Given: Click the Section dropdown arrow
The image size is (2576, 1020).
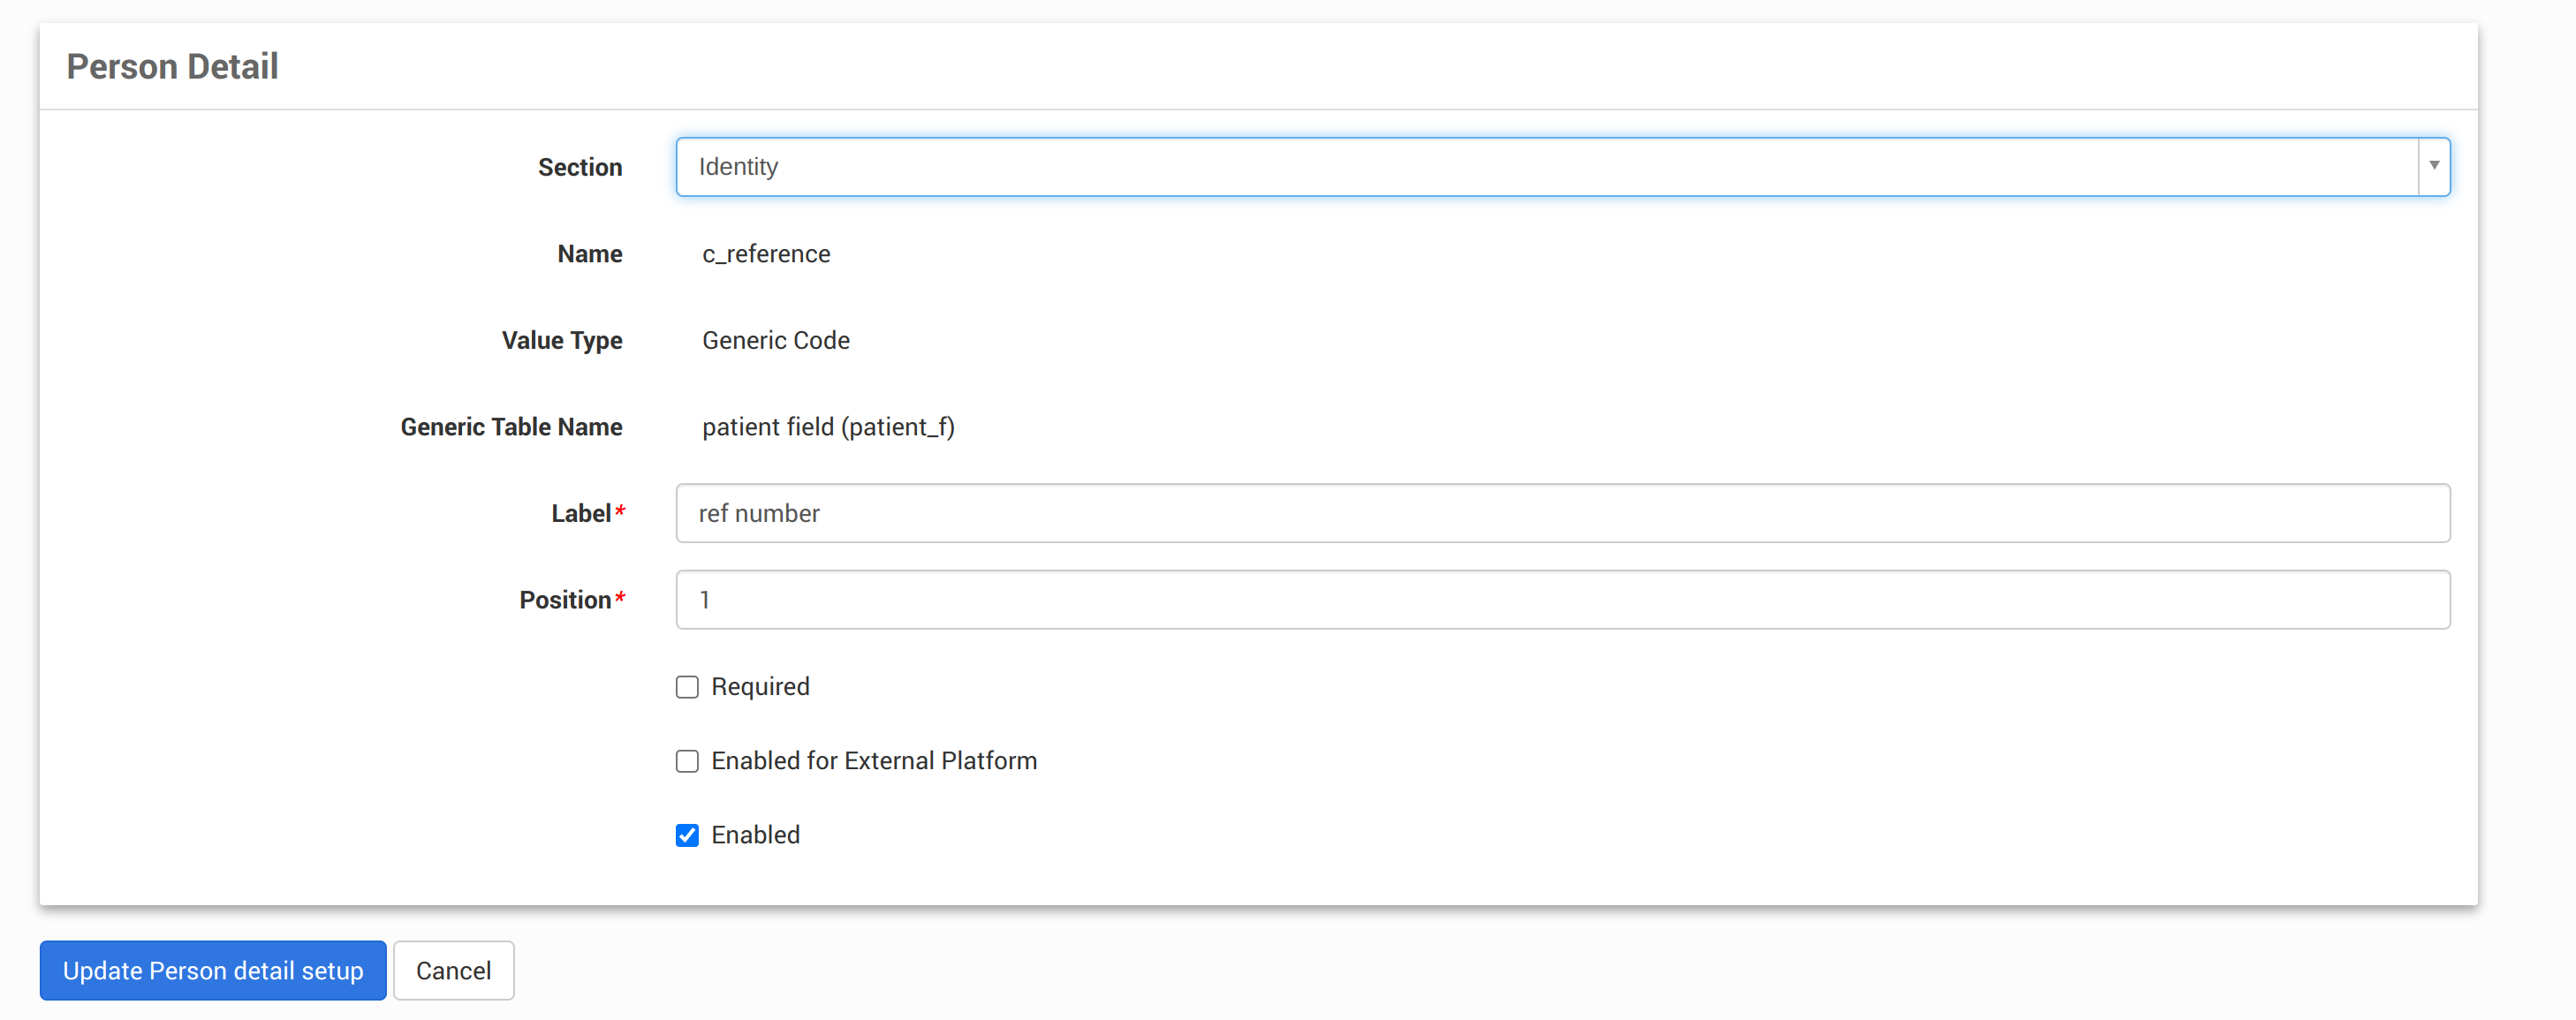Looking at the screenshot, I should coord(2433,167).
